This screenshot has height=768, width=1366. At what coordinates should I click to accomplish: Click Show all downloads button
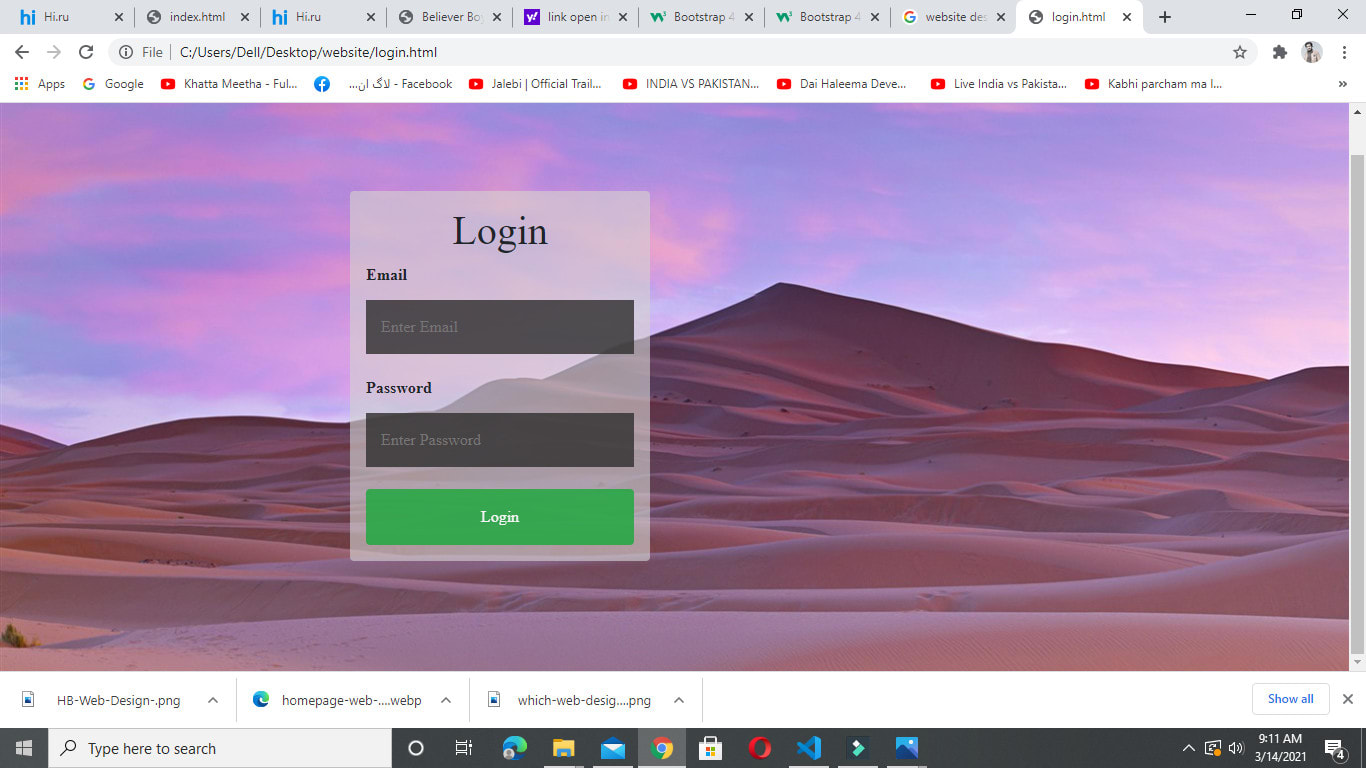click(x=1290, y=699)
